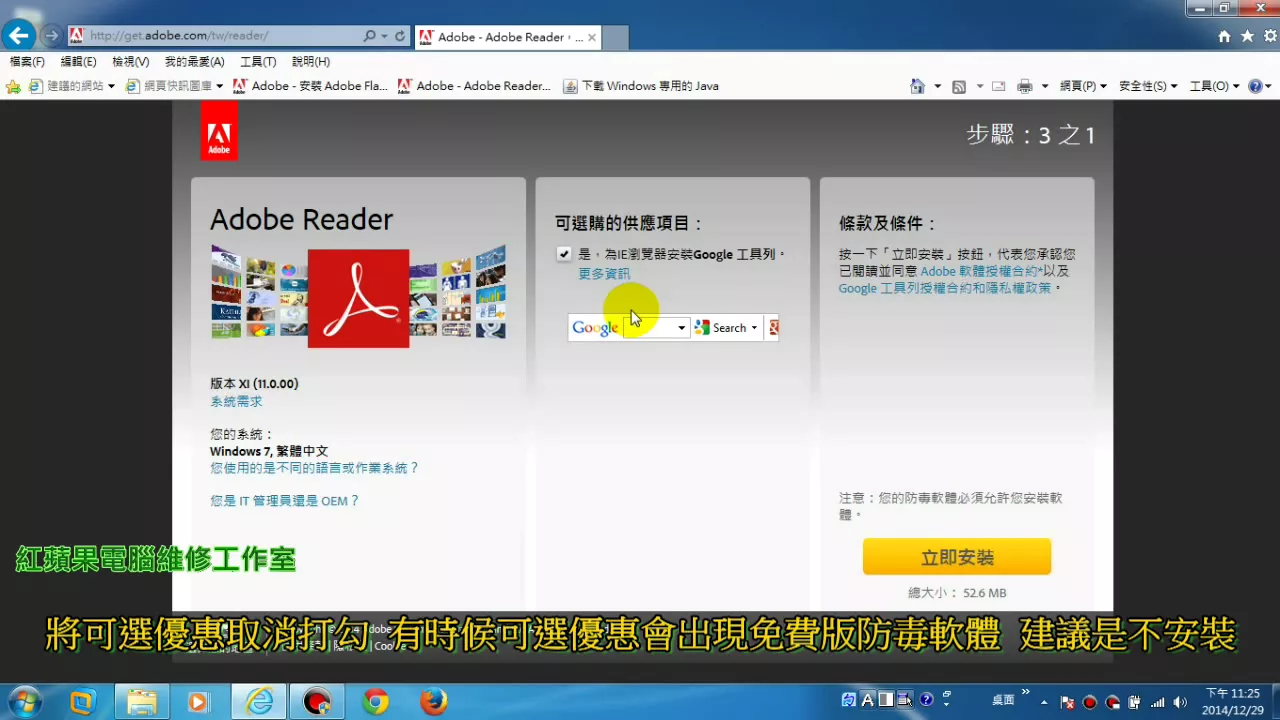Viewport: 1280px width, 720px height.
Task: Open the home icon dropdown arrow
Action: [x=937, y=86]
